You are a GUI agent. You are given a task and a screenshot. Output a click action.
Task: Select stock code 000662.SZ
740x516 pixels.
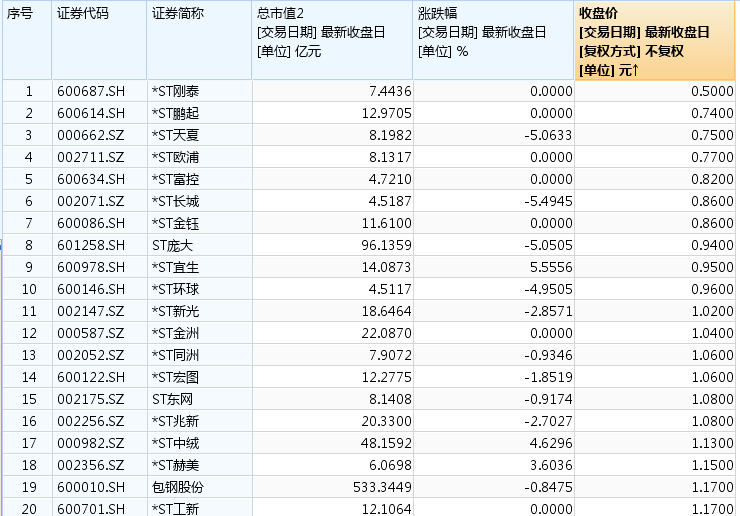[x=91, y=135]
